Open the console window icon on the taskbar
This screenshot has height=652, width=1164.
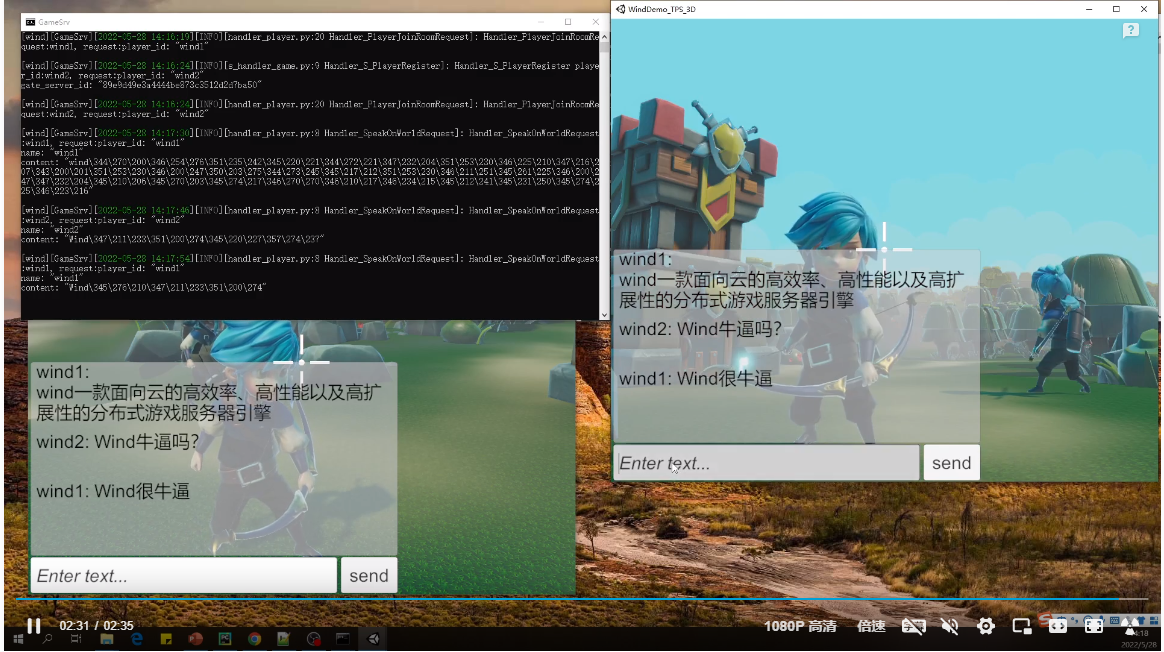tap(343, 639)
